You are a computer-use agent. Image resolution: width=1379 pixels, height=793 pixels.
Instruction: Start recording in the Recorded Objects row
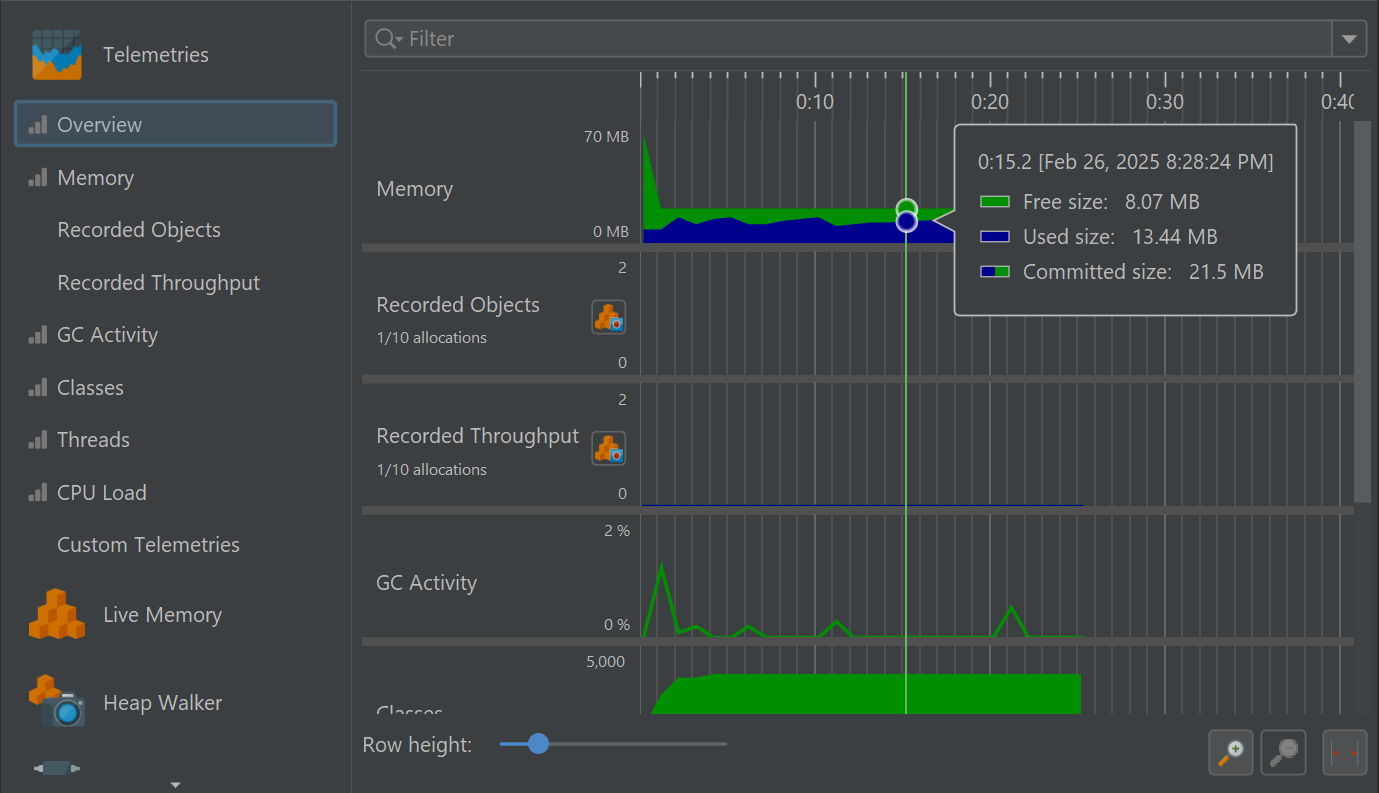click(x=608, y=317)
